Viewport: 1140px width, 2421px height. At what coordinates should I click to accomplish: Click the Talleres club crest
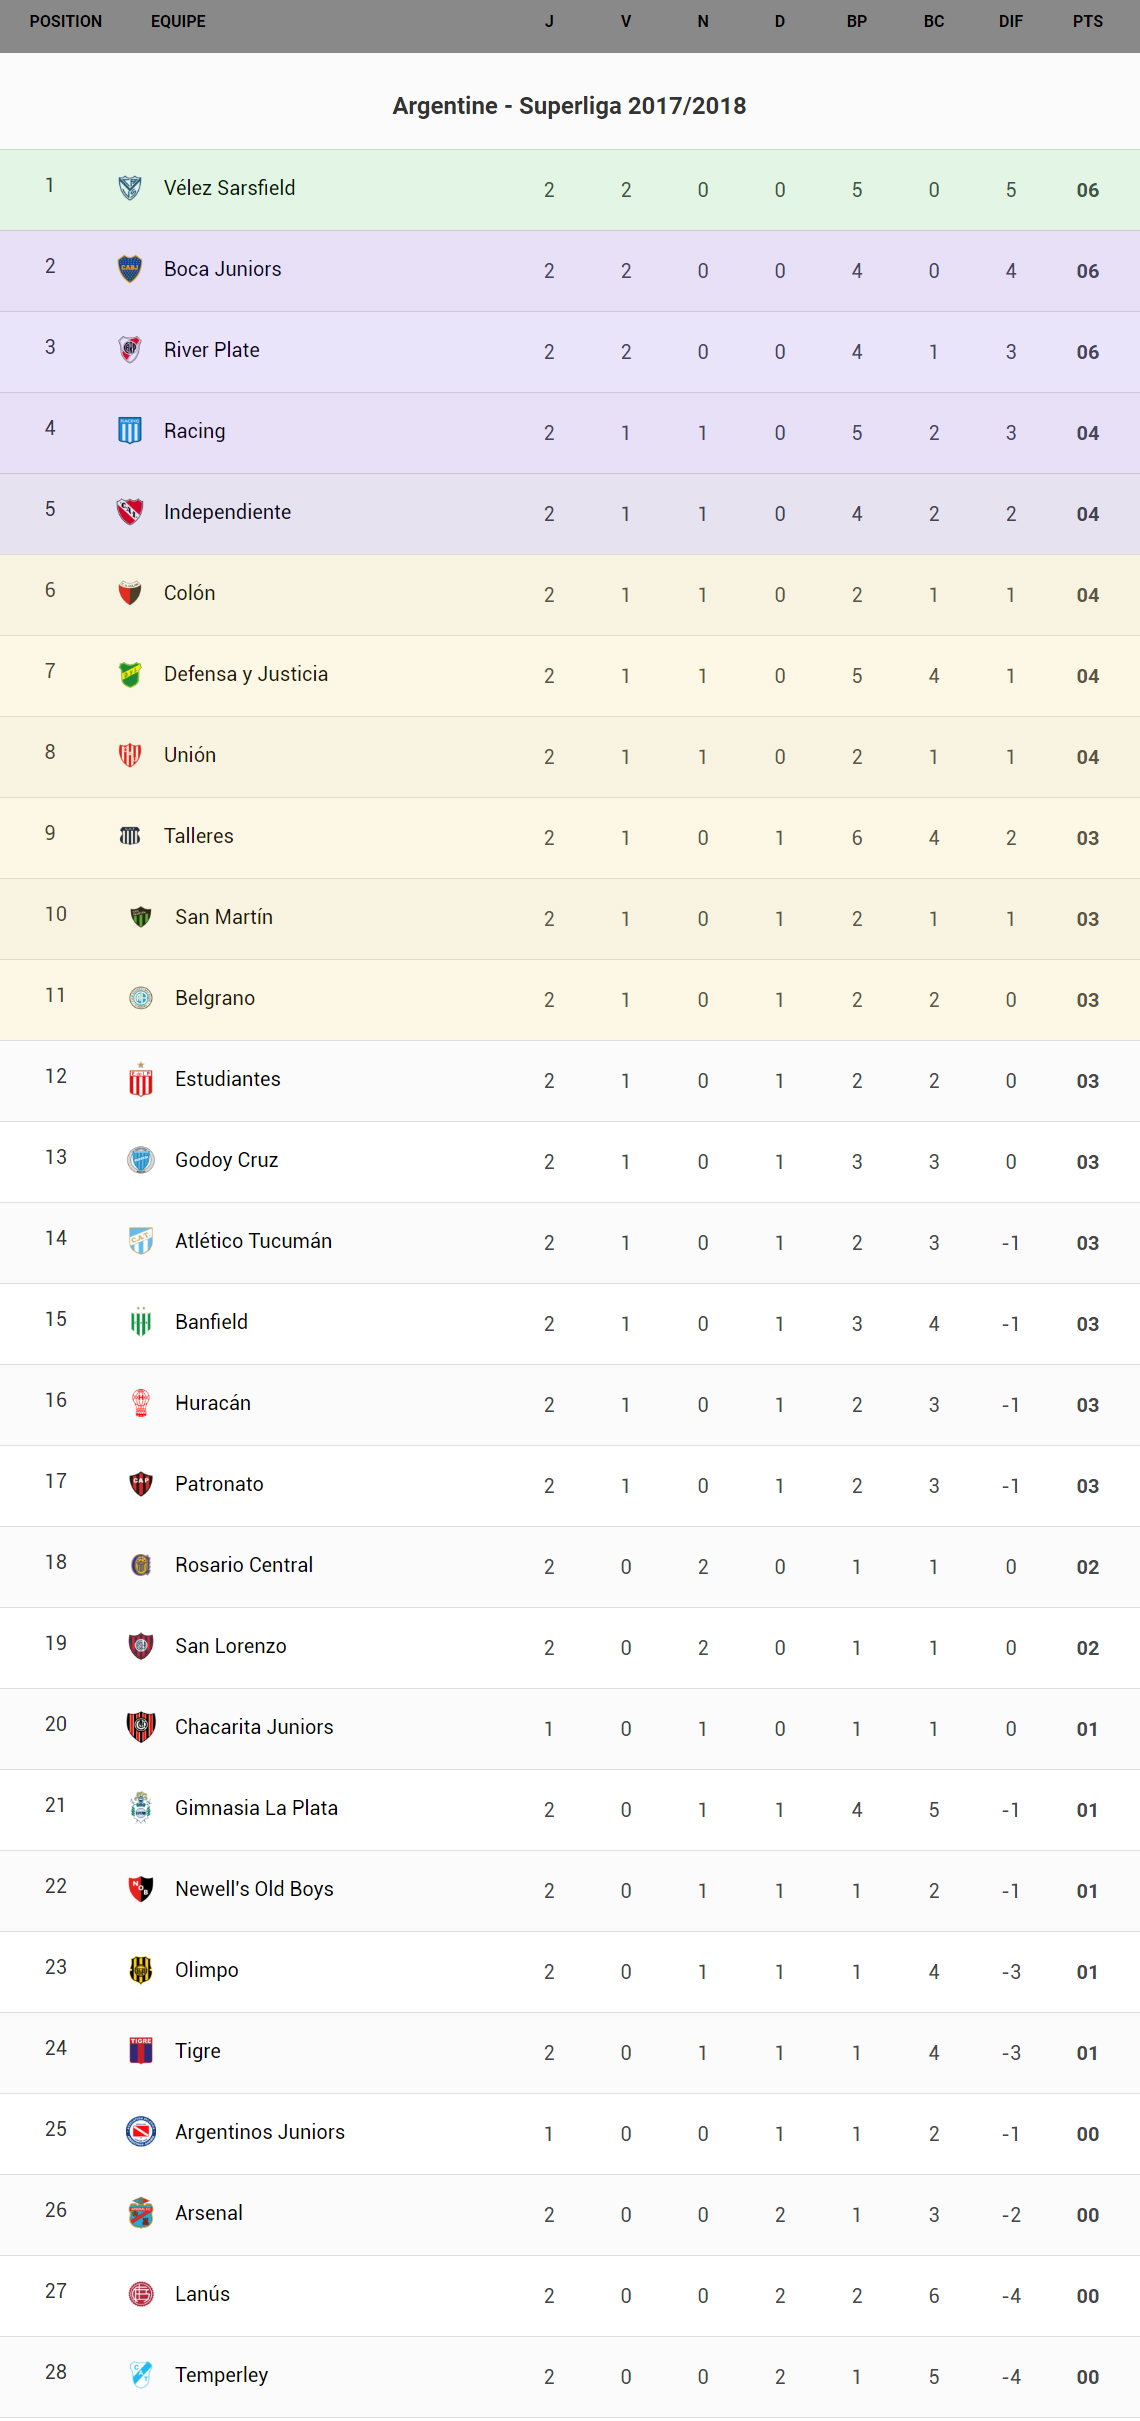(x=130, y=836)
